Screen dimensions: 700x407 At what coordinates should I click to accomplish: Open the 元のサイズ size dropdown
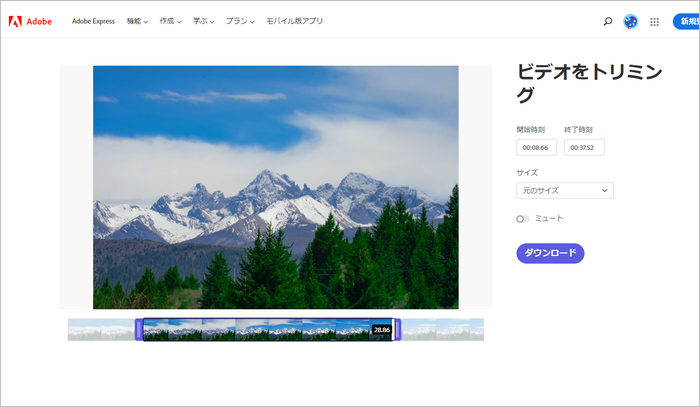coord(564,190)
